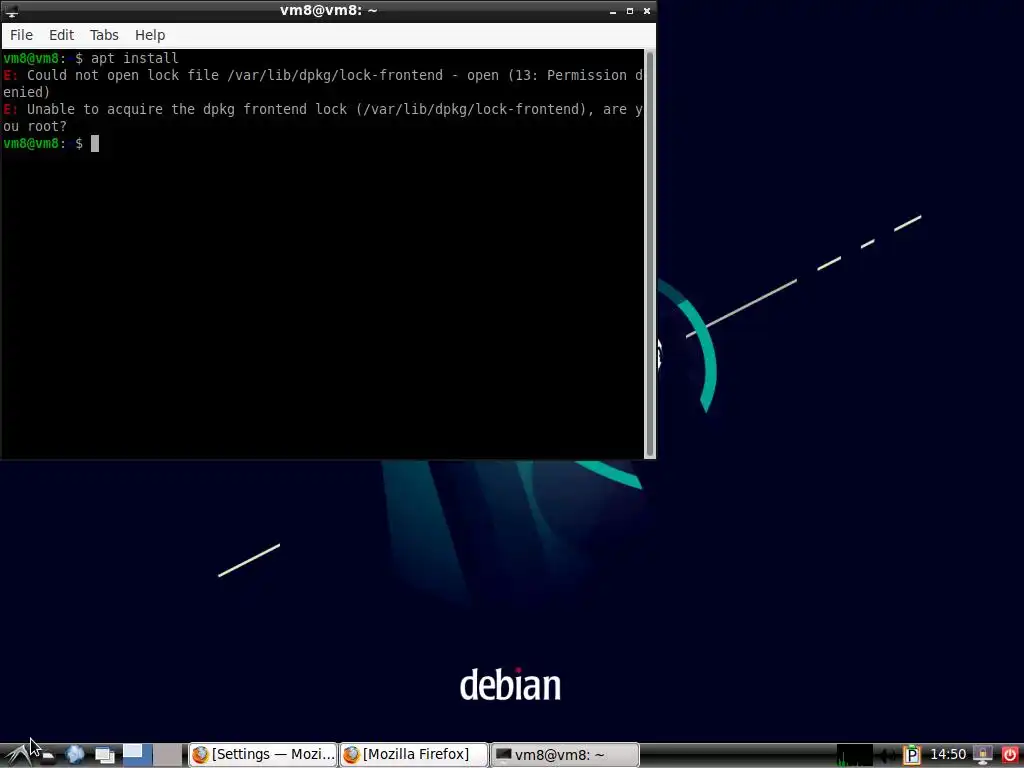Launch the file manager from the panel
This screenshot has width=1024, height=768.
tap(46, 756)
